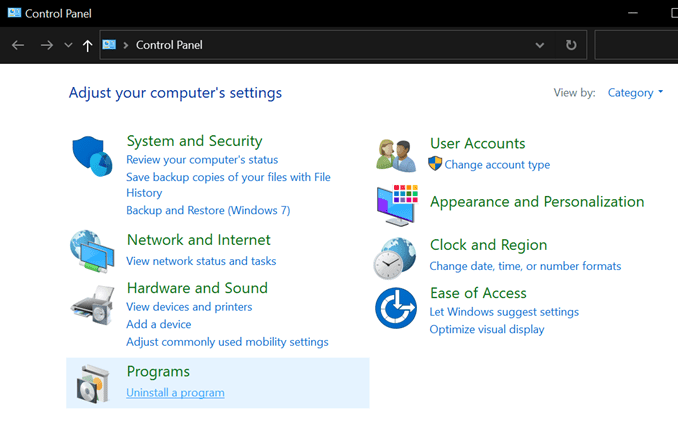Open the Optimize visual display link
The height and width of the screenshot is (429, 678).
point(487,329)
